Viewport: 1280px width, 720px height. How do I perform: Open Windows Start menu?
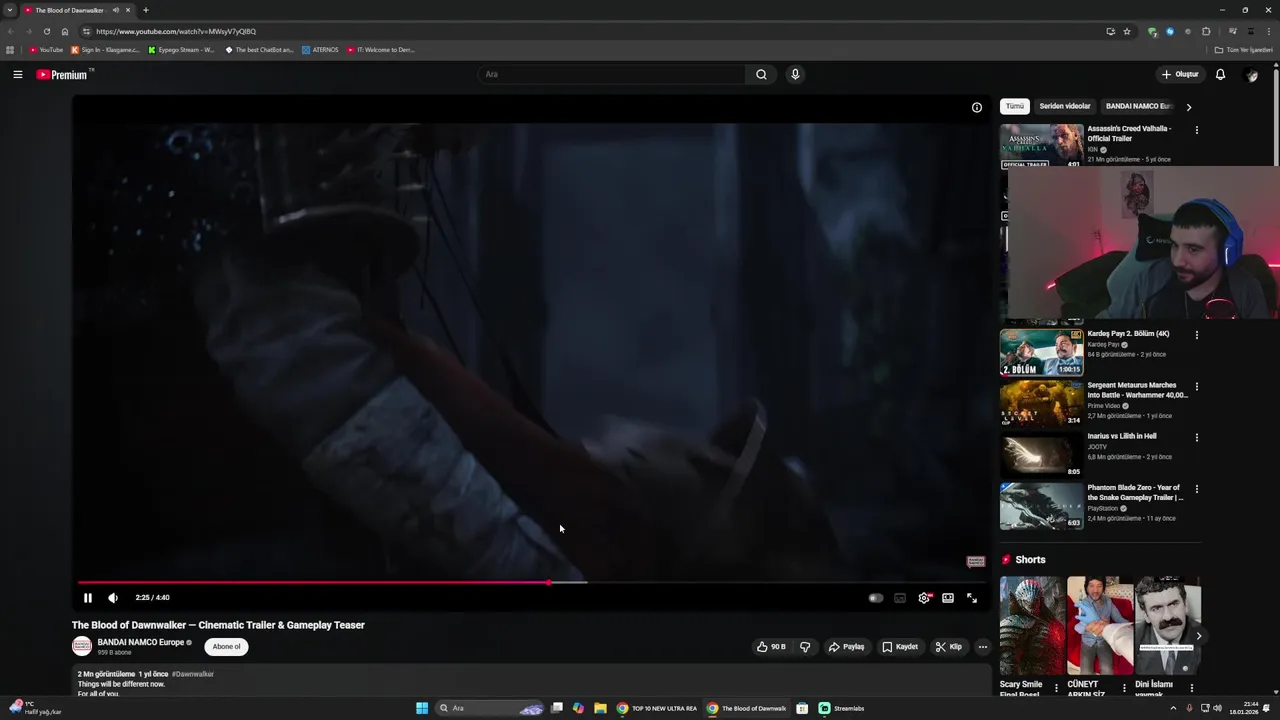pyautogui.click(x=422, y=708)
